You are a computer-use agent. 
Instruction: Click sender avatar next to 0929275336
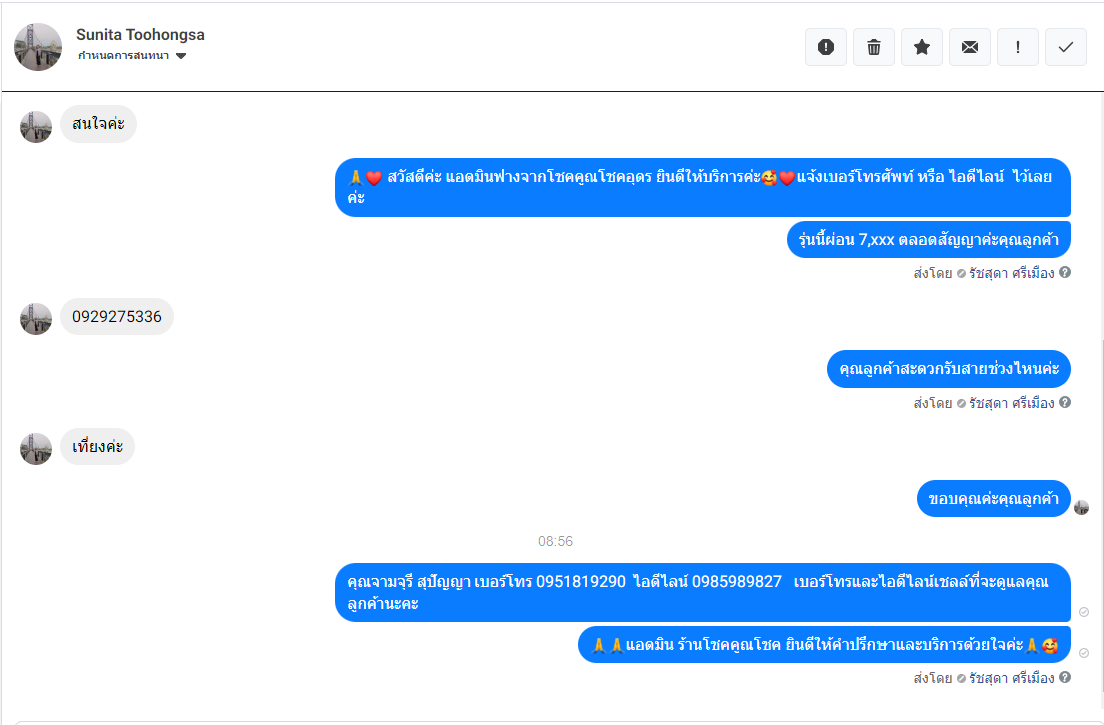tap(36, 319)
